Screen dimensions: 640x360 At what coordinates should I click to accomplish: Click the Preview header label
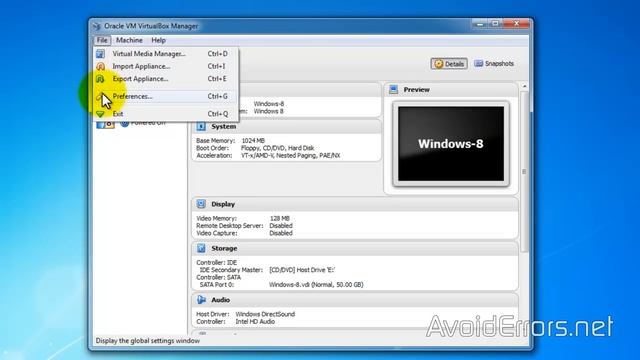click(x=416, y=89)
